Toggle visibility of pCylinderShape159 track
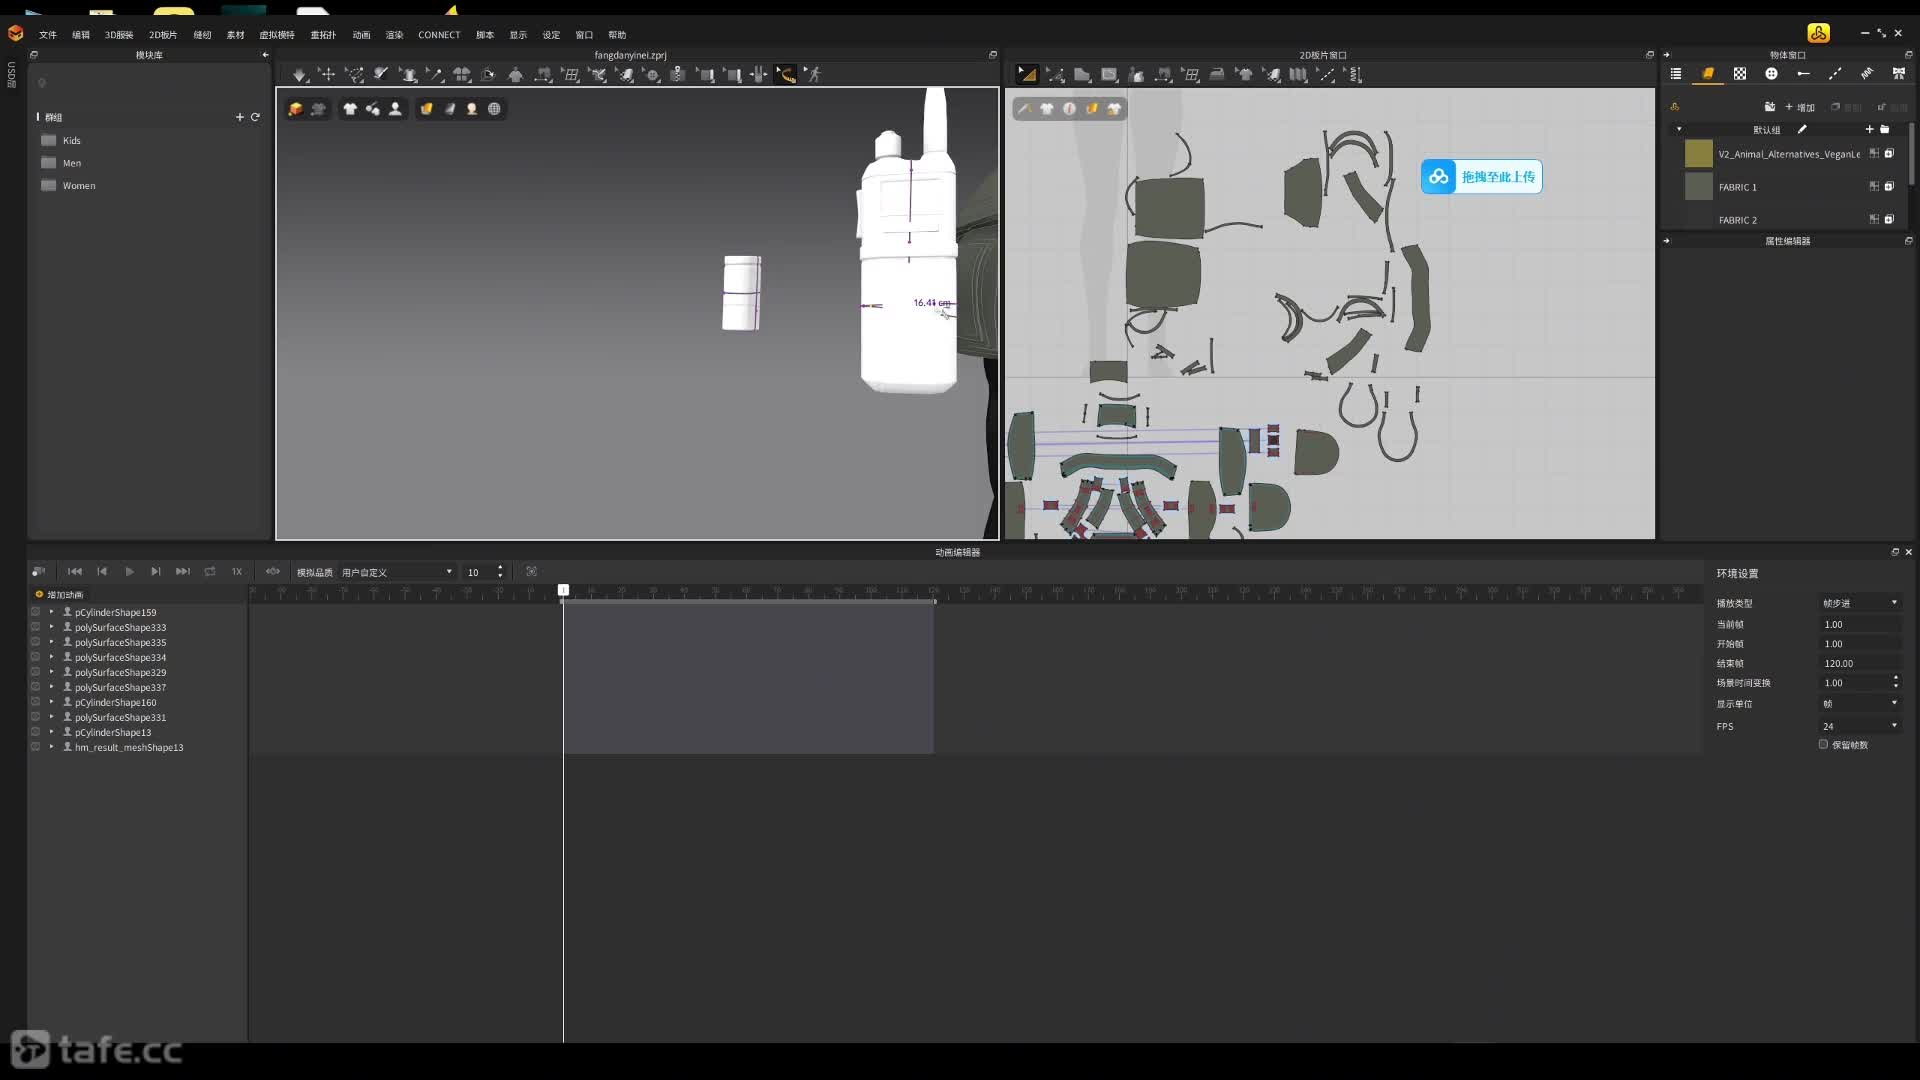 pos(35,612)
